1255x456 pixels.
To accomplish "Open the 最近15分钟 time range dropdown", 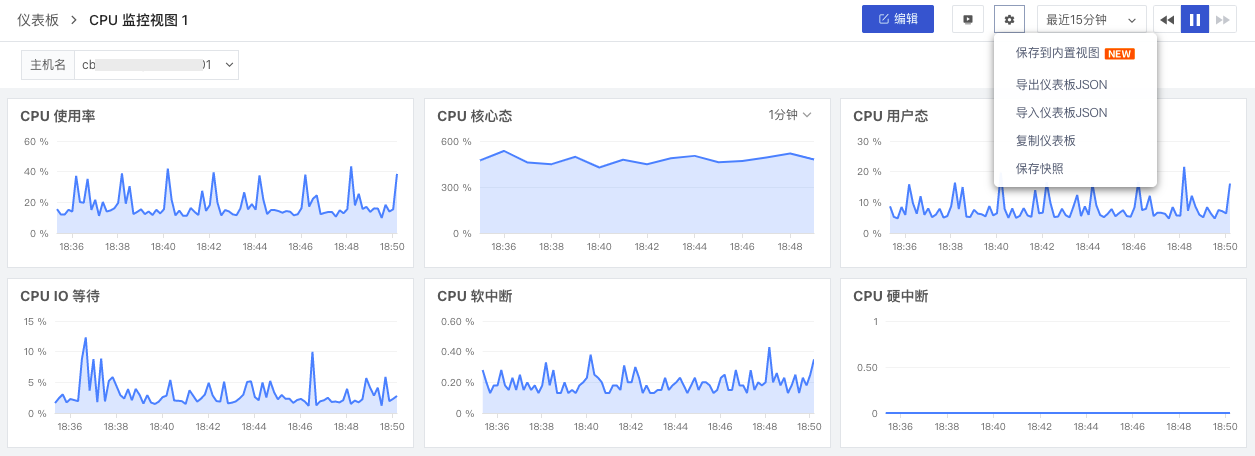I will tap(1092, 19).
